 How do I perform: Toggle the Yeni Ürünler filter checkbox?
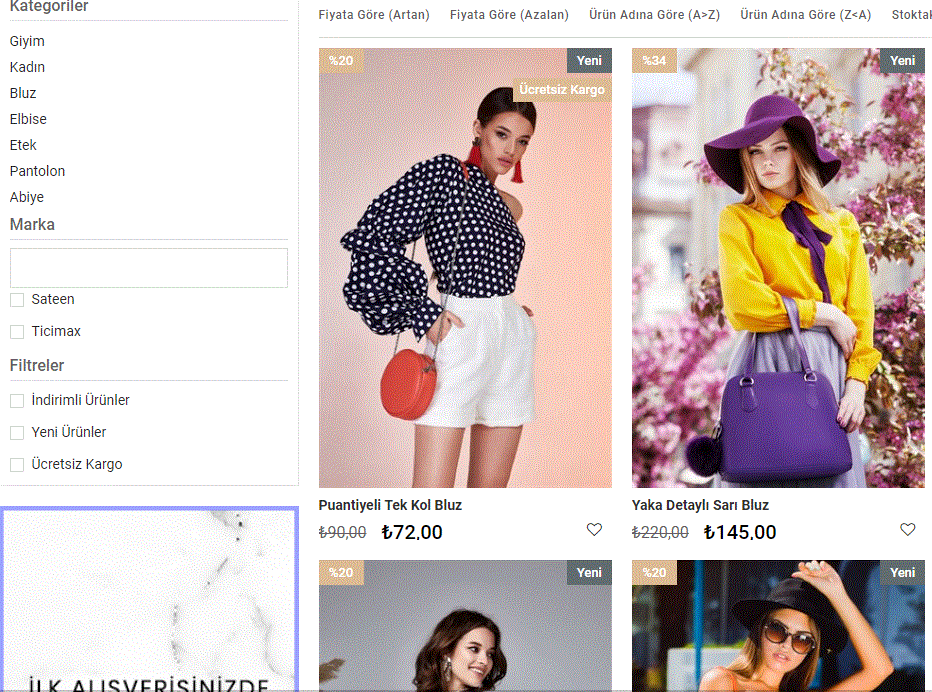coord(17,433)
